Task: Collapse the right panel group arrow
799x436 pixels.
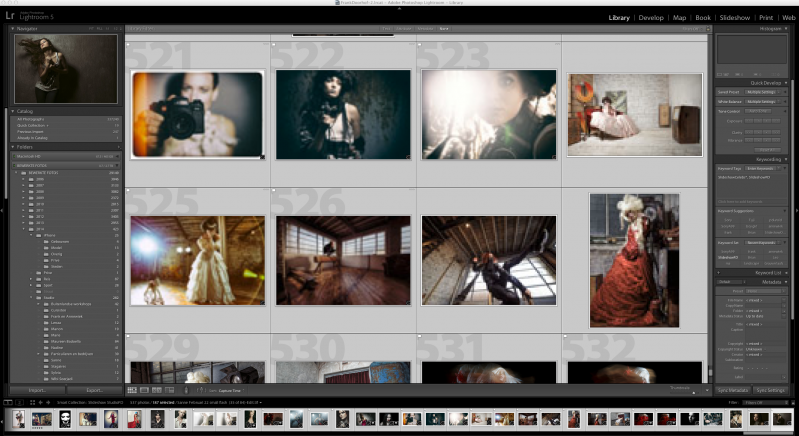Action: tap(797, 210)
